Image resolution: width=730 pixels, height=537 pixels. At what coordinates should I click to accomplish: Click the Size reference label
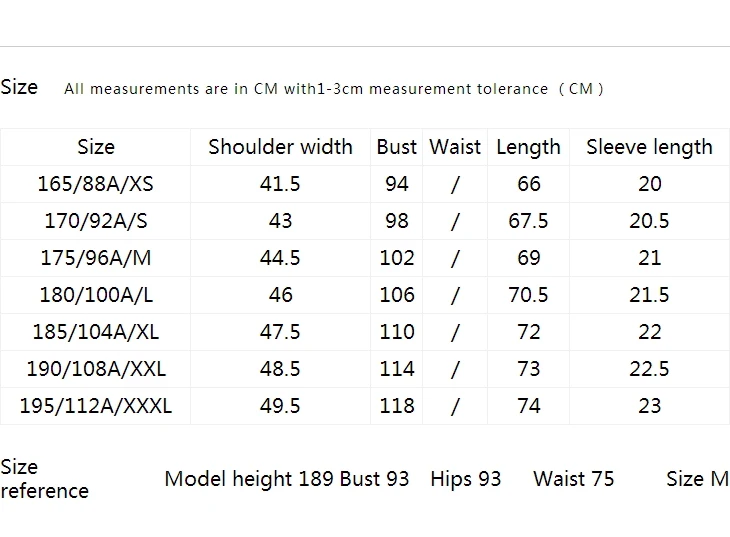(x=44, y=479)
